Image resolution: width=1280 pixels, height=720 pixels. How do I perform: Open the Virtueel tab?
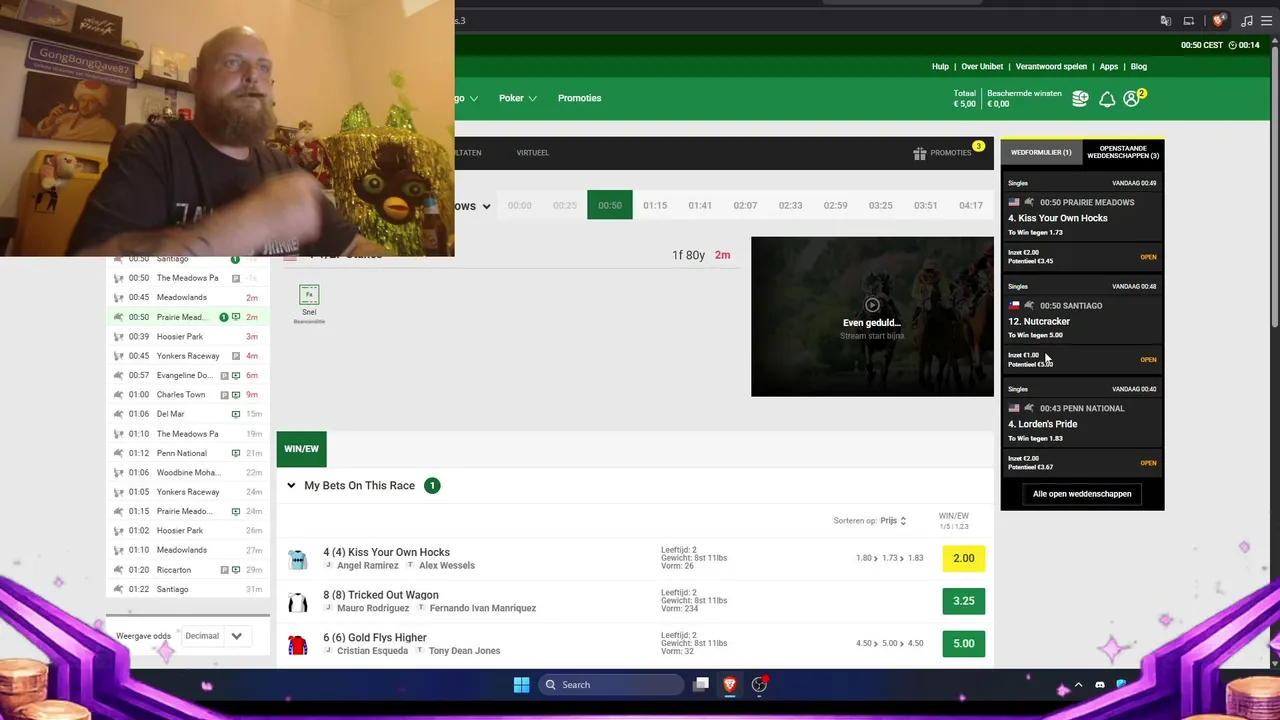click(533, 153)
